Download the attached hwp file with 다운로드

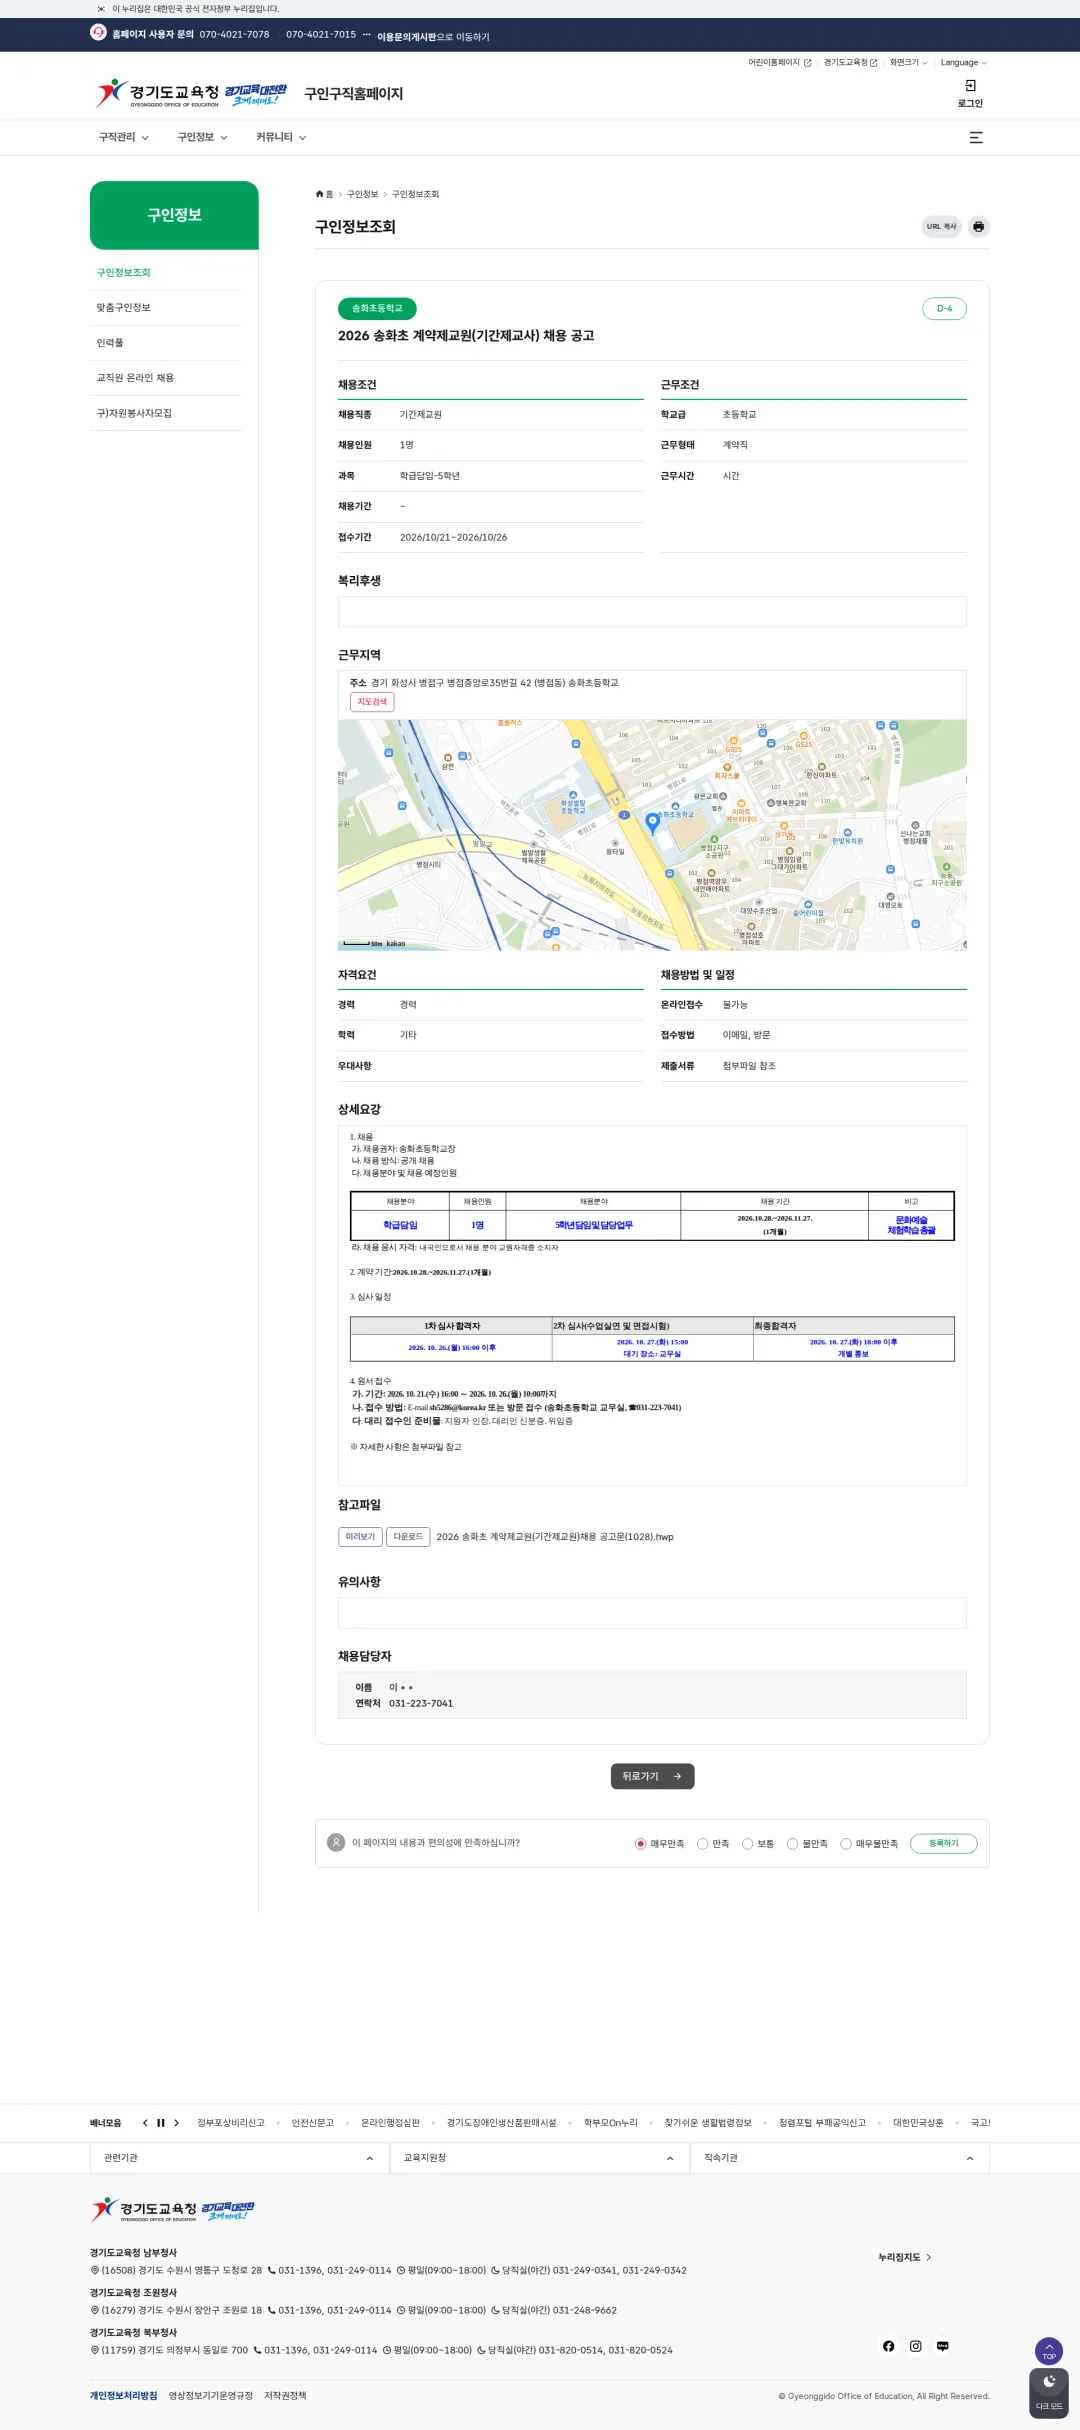tap(408, 1537)
